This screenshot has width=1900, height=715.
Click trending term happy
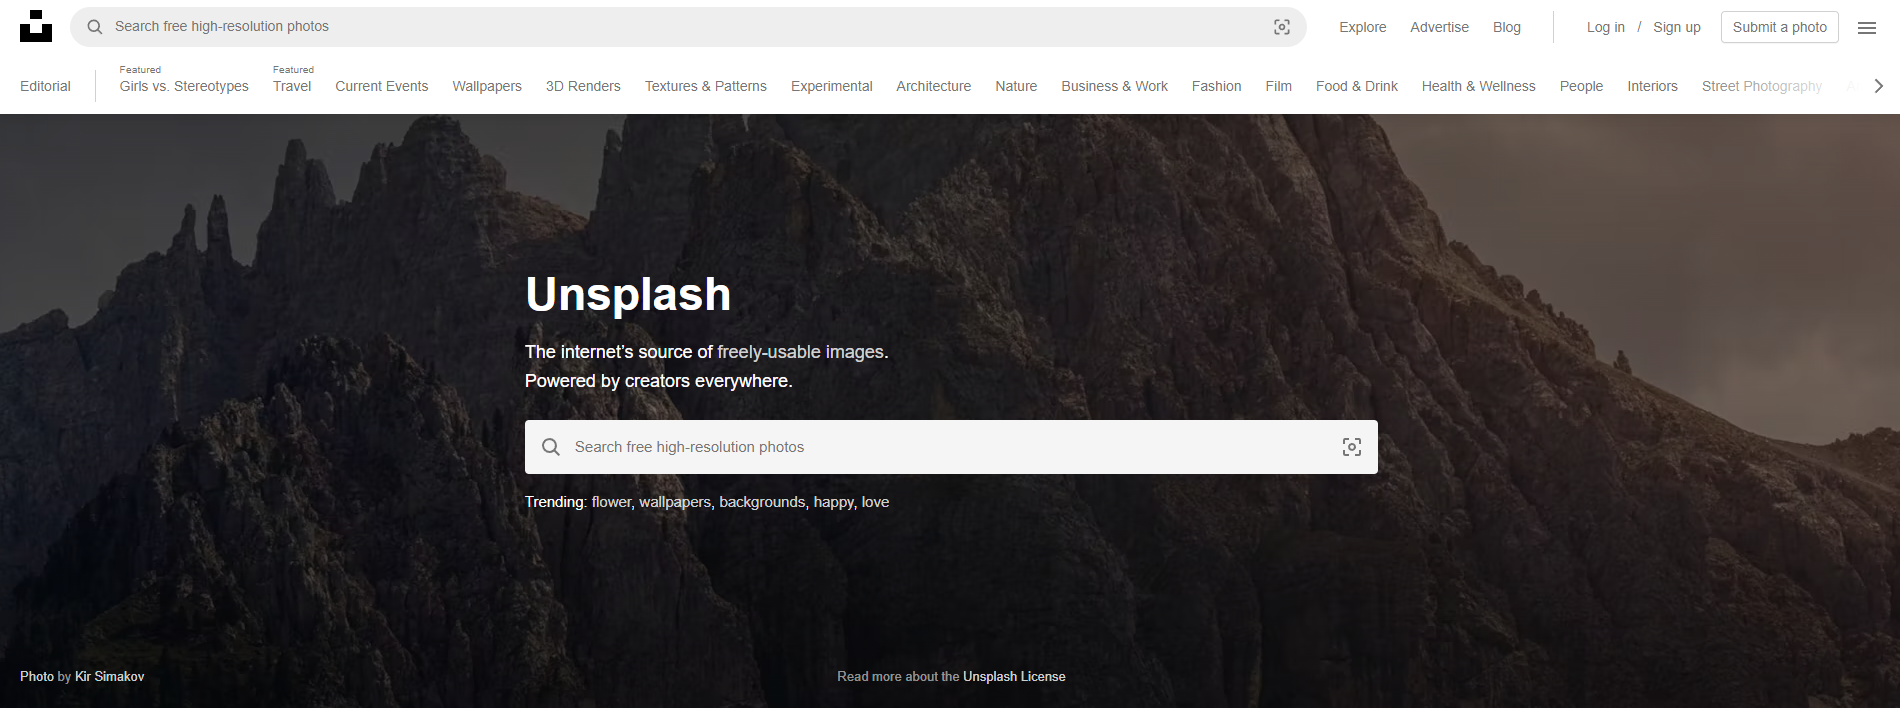pyautogui.click(x=834, y=502)
